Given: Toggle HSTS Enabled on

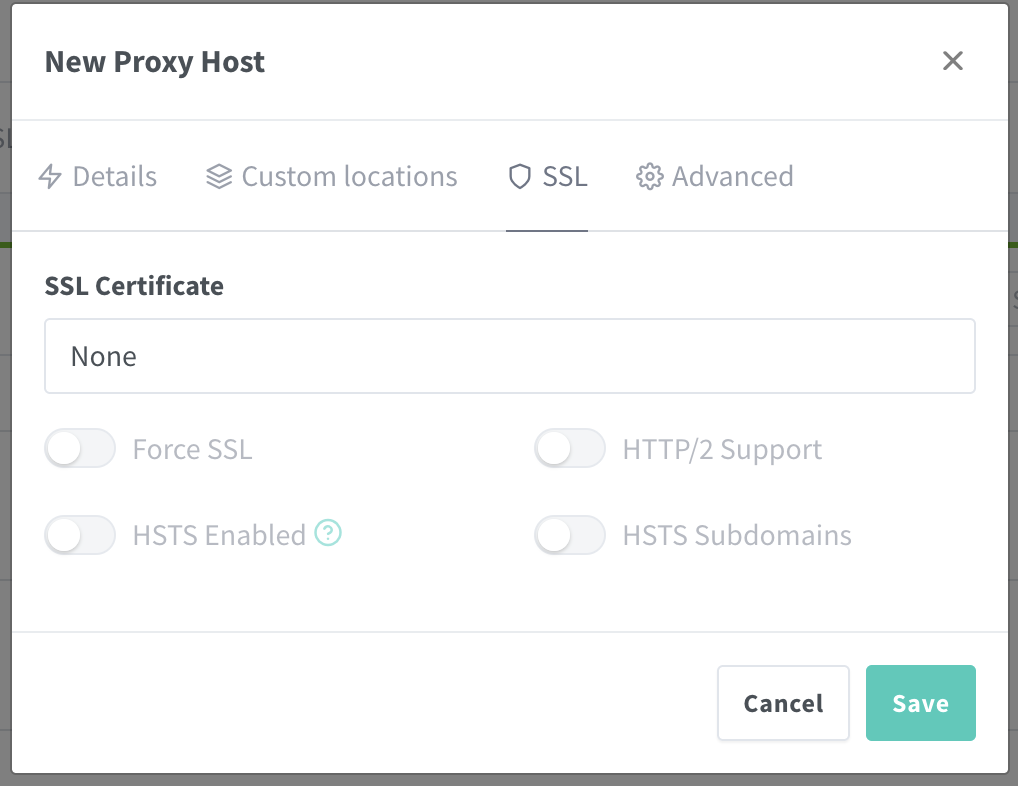Looking at the screenshot, I should pyautogui.click(x=80, y=535).
